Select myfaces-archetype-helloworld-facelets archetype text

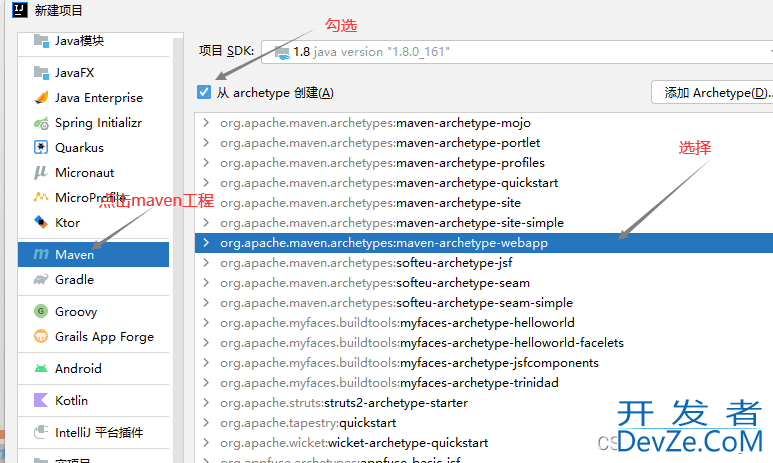pyautogui.click(x=422, y=342)
